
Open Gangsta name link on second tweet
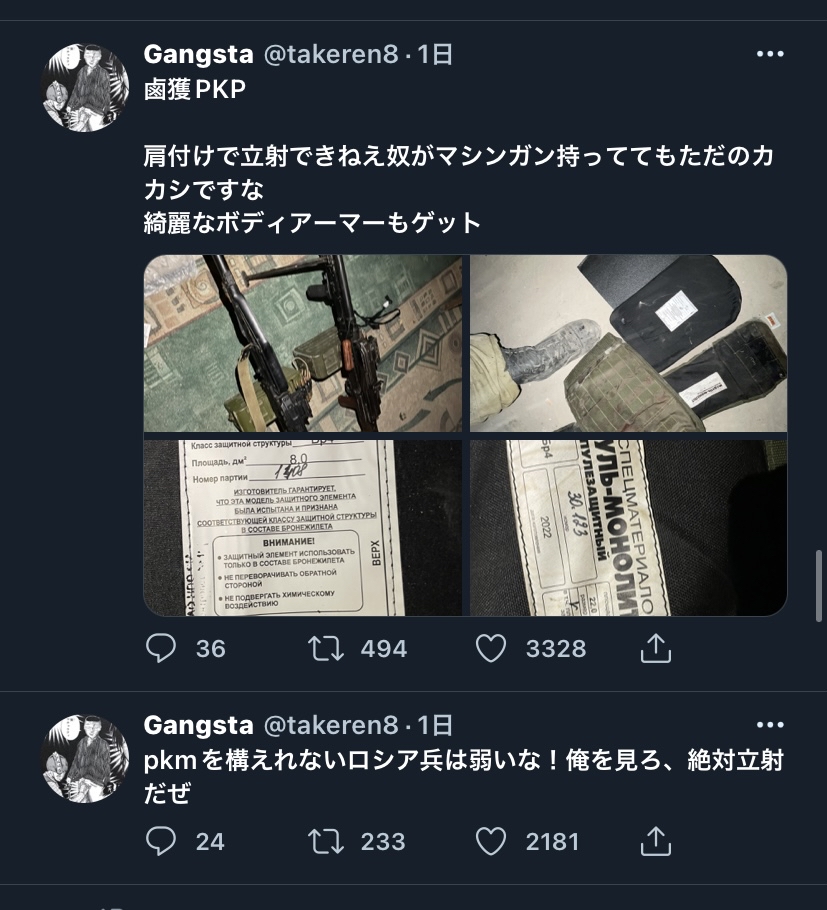(198, 725)
